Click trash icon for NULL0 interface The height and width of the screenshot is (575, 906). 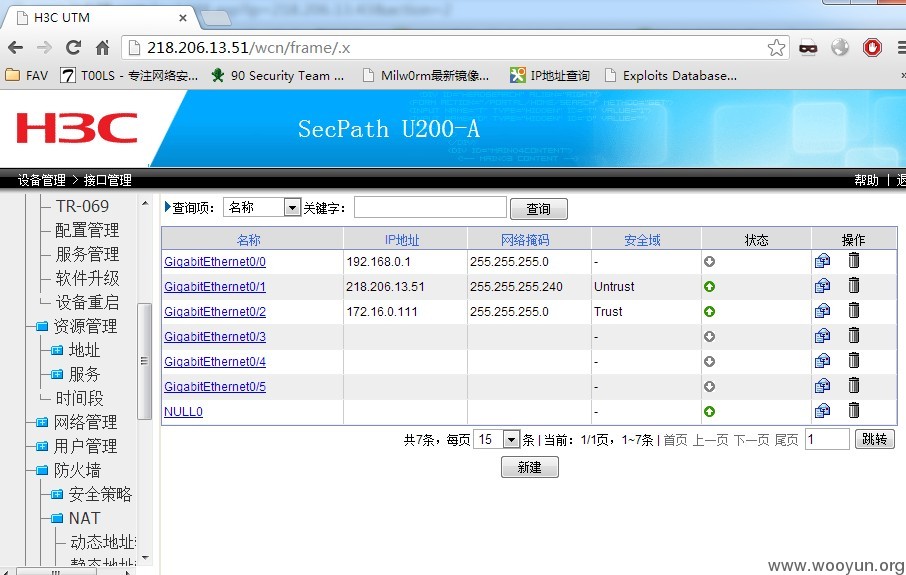tap(853, 410)
